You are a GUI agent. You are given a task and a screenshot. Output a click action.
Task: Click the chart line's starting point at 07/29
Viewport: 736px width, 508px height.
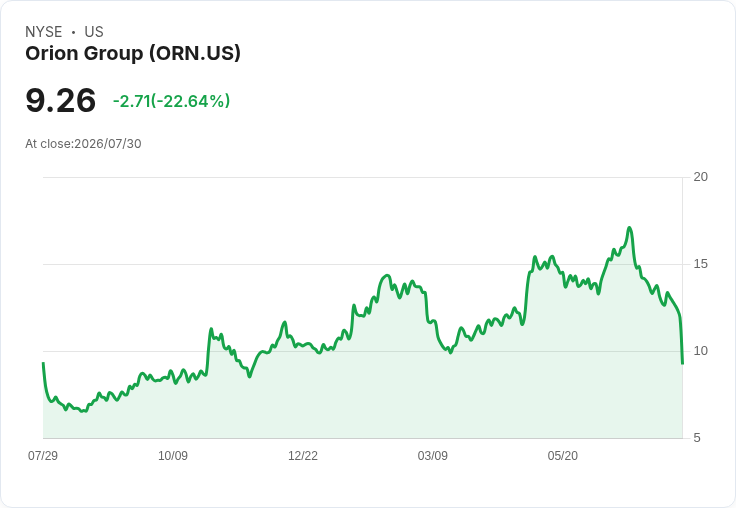click(43, 363)
